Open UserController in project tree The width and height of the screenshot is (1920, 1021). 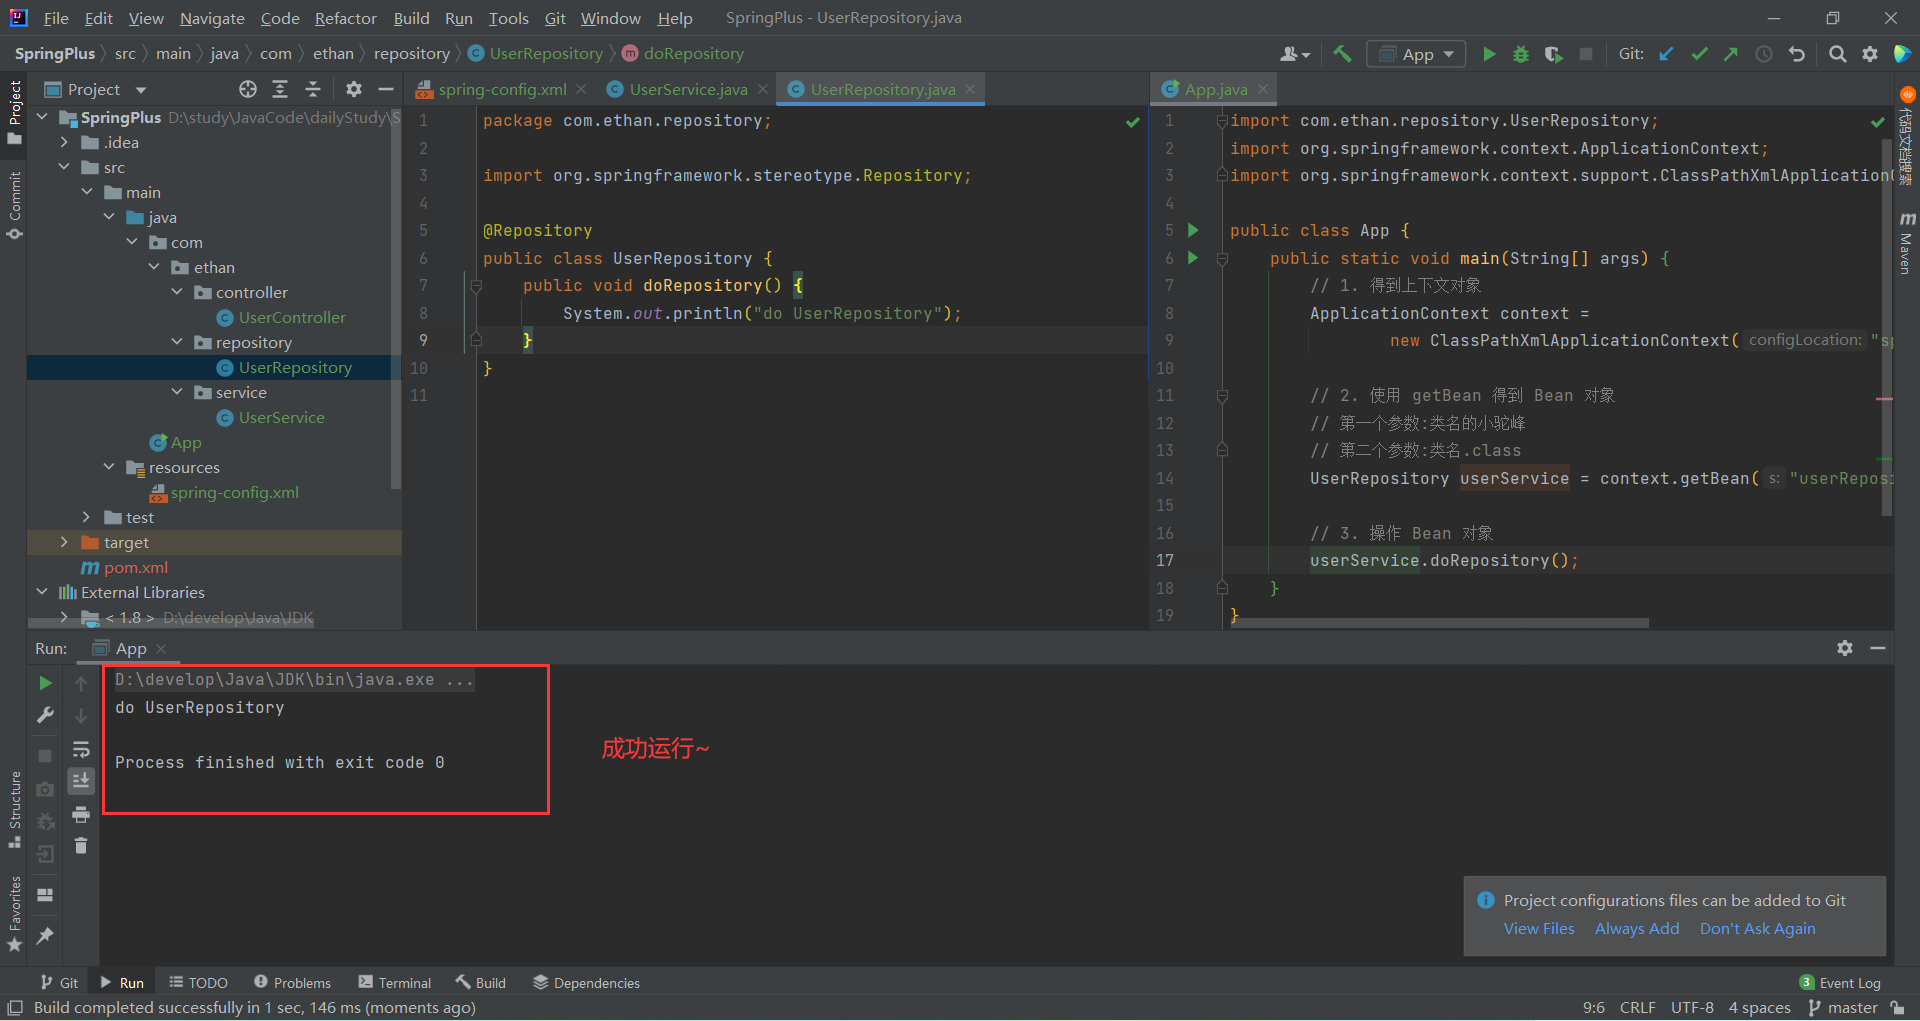point(292,317)
